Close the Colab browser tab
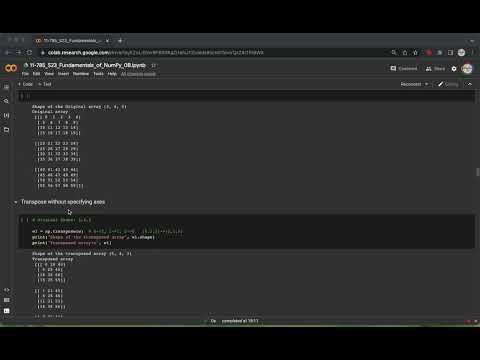480x360 pixels. (x=107, y=41)
